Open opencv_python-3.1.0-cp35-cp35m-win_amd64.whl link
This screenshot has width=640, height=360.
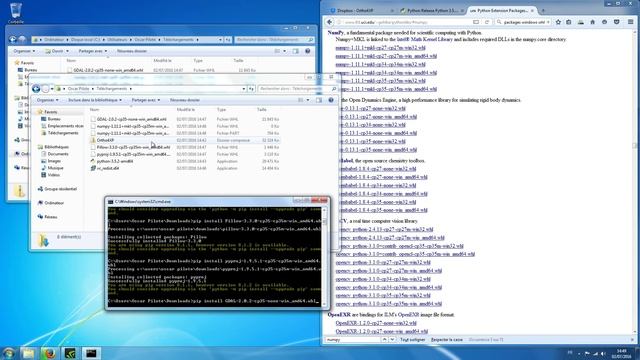[389, 304]
